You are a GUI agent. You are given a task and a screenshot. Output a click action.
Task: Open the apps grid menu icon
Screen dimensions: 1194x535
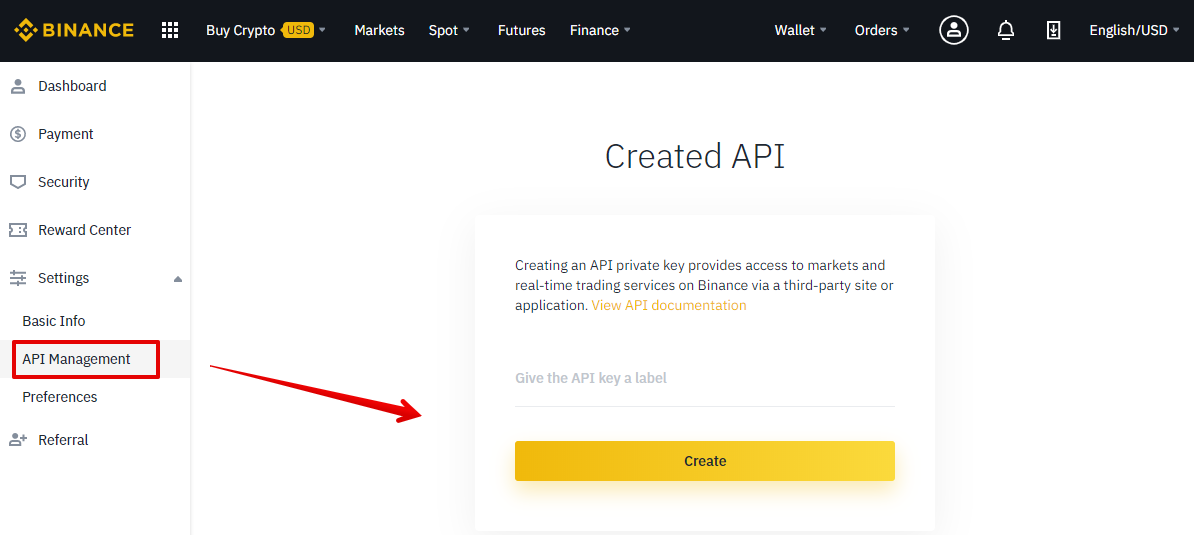170,30
